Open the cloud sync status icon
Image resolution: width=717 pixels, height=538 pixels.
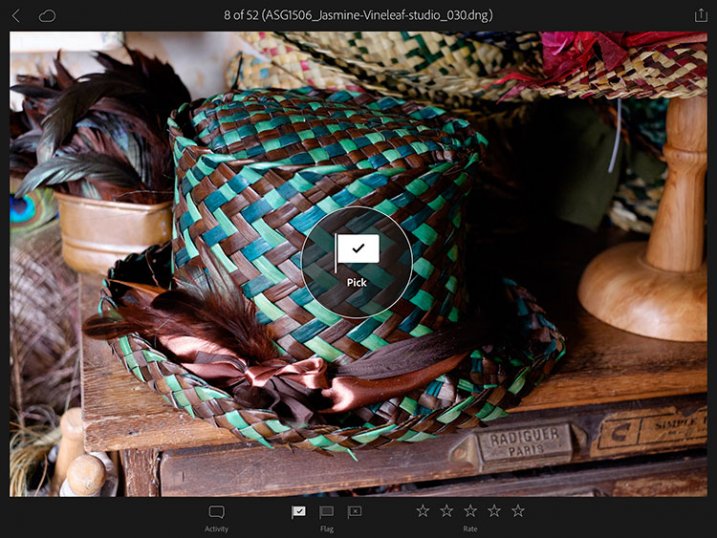point(47,15)
